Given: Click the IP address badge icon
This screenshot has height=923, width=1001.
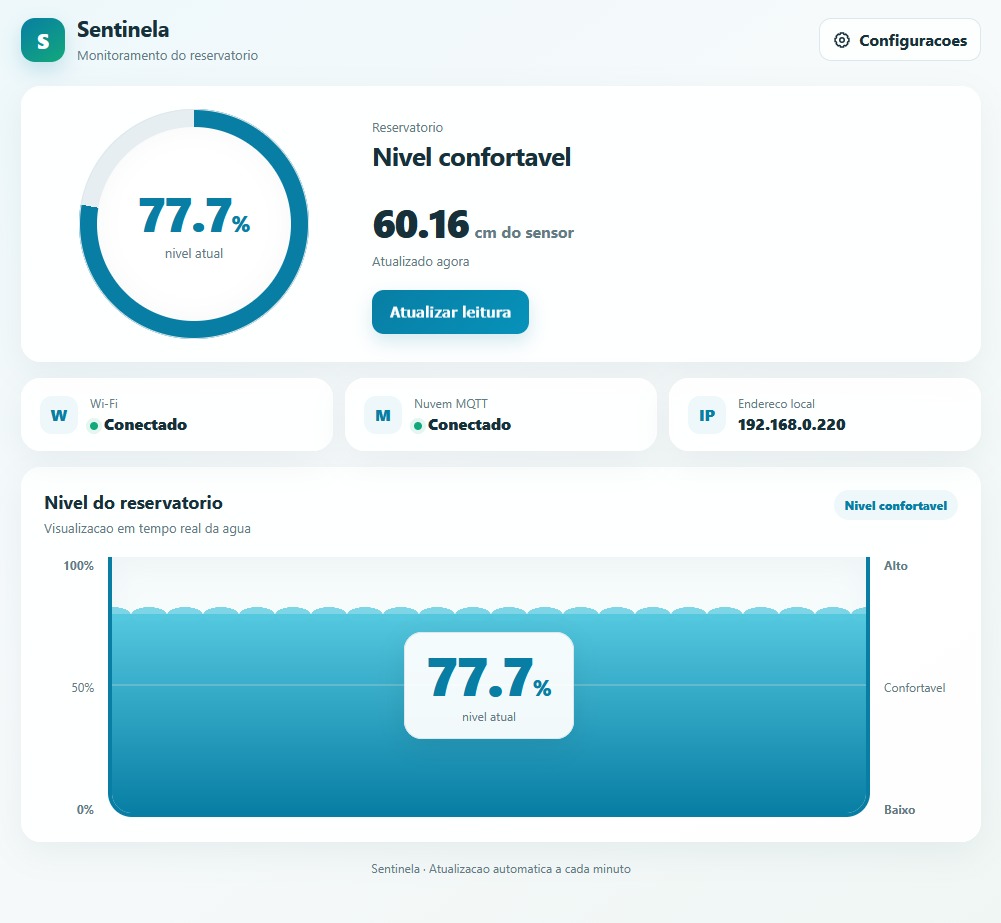Looking at the screenshot, I should 707,415.
